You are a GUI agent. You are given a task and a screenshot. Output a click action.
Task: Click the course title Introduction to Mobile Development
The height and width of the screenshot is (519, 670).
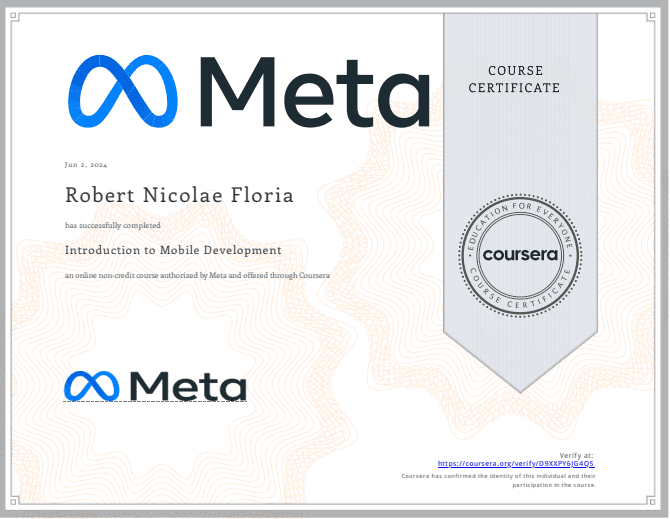point(173,250)
